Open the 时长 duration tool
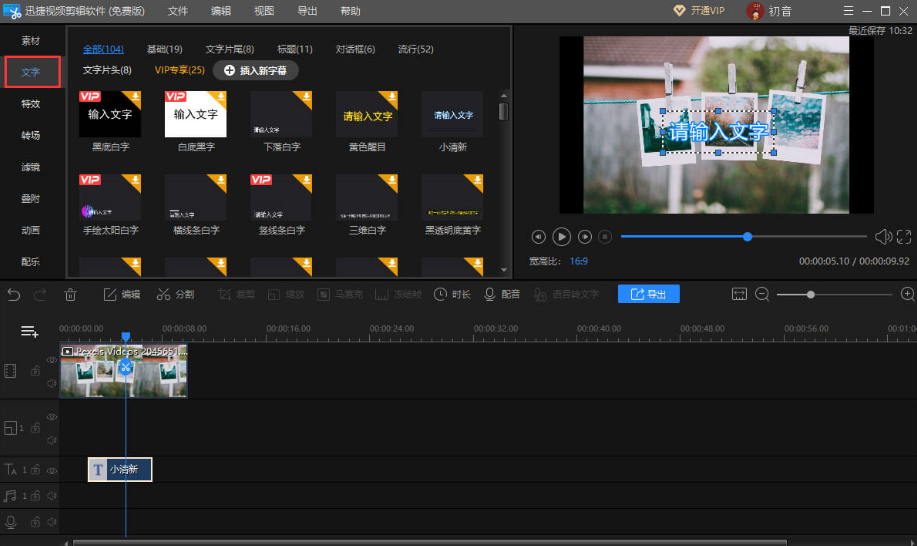This screenshot has height=546, width=917. coord(452,294)
